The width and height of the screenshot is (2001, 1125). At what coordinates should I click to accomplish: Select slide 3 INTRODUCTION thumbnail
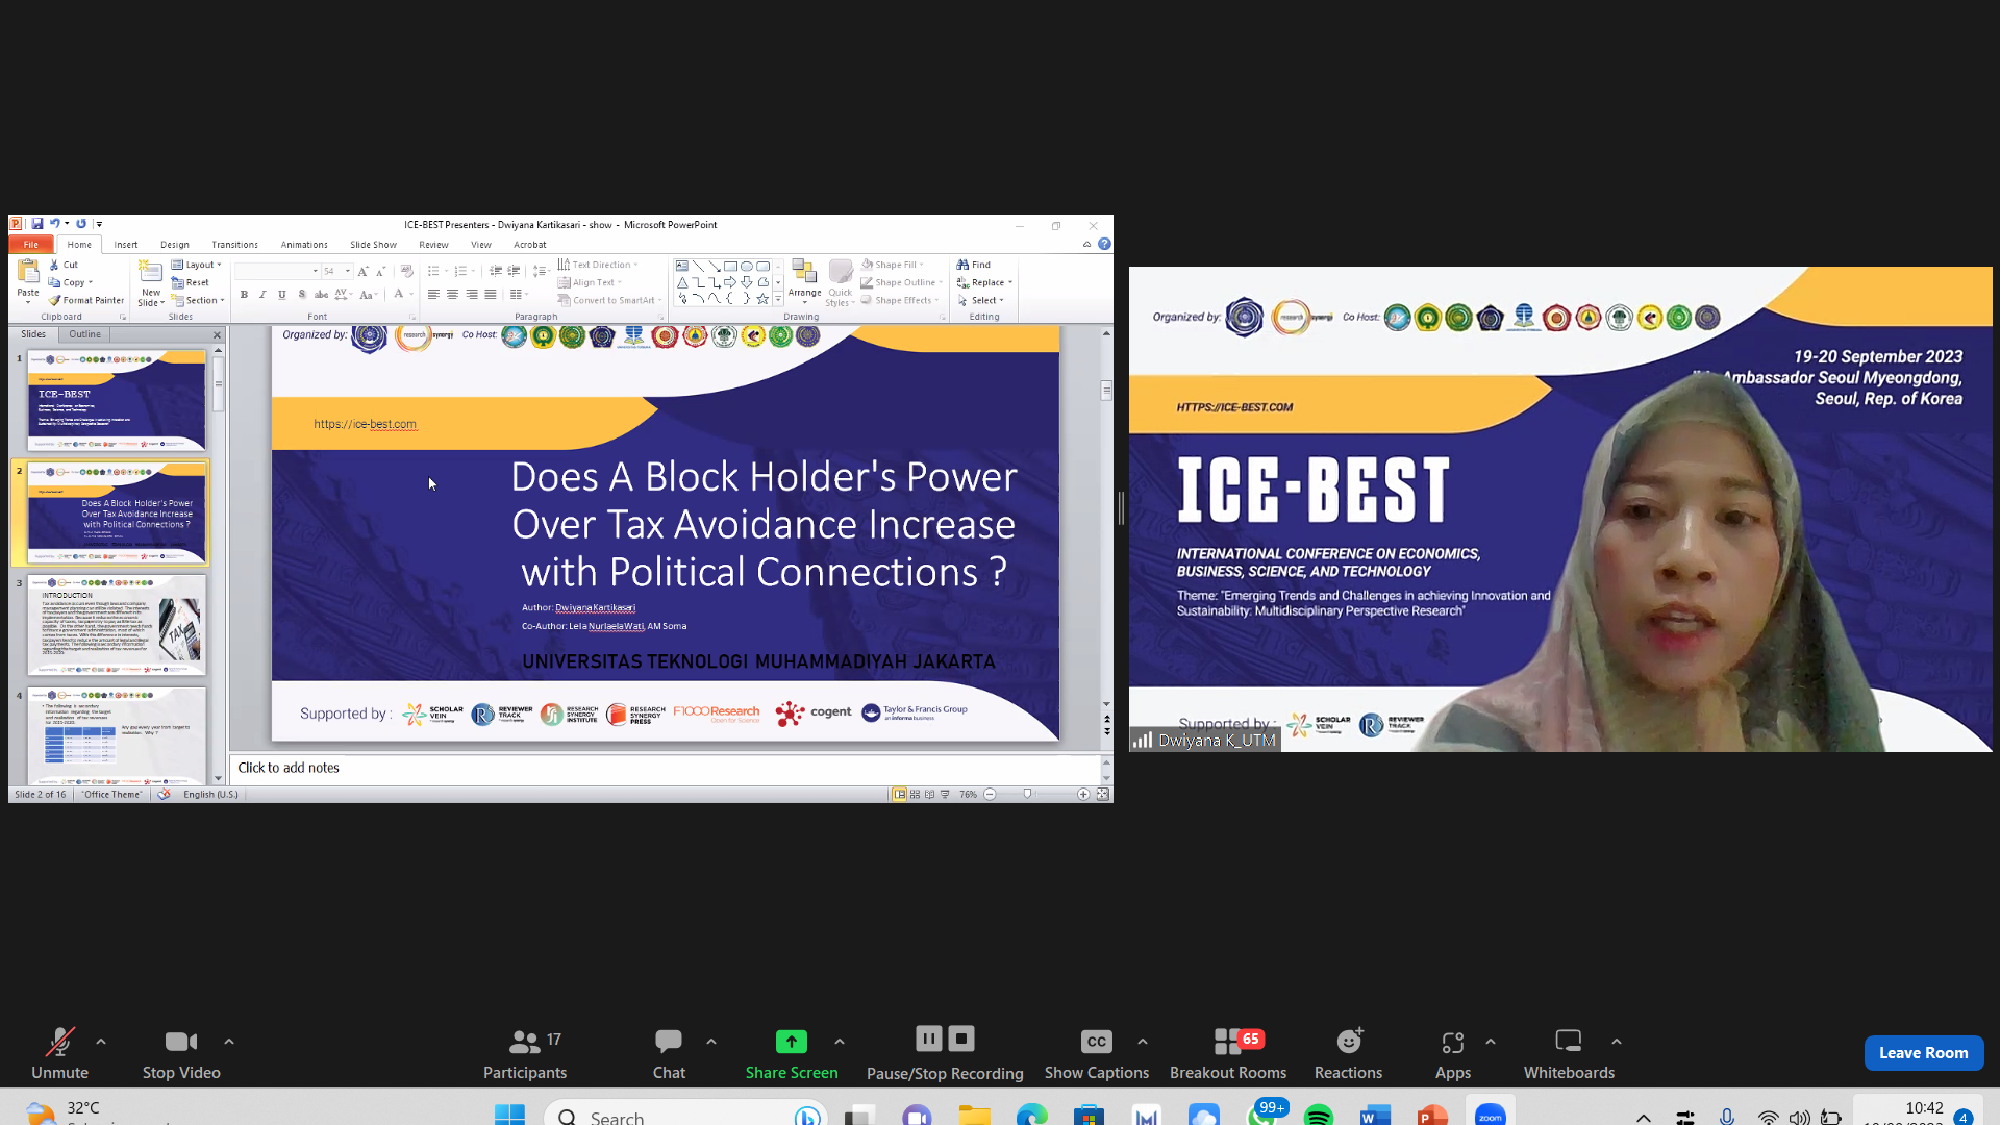116,625
